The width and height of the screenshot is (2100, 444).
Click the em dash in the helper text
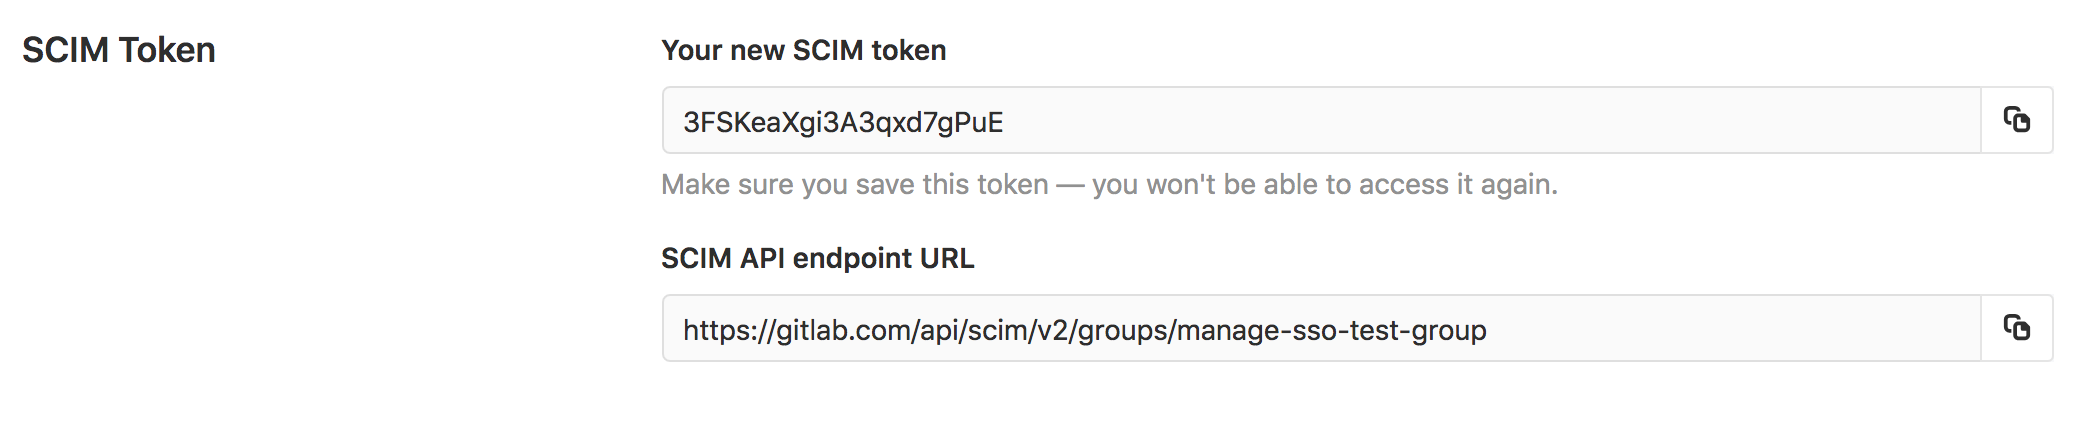point(1070,185)
